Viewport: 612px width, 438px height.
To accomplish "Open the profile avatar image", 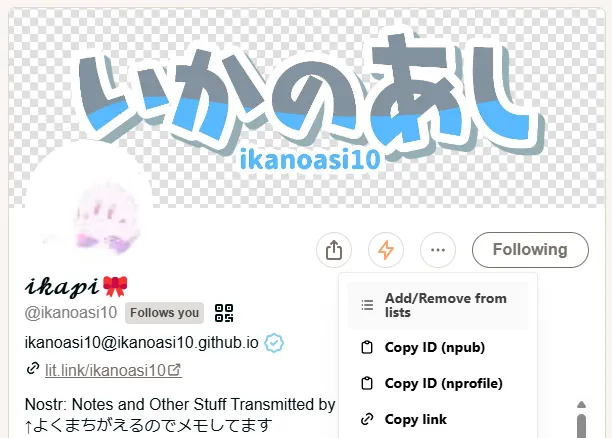I will 87,206.
